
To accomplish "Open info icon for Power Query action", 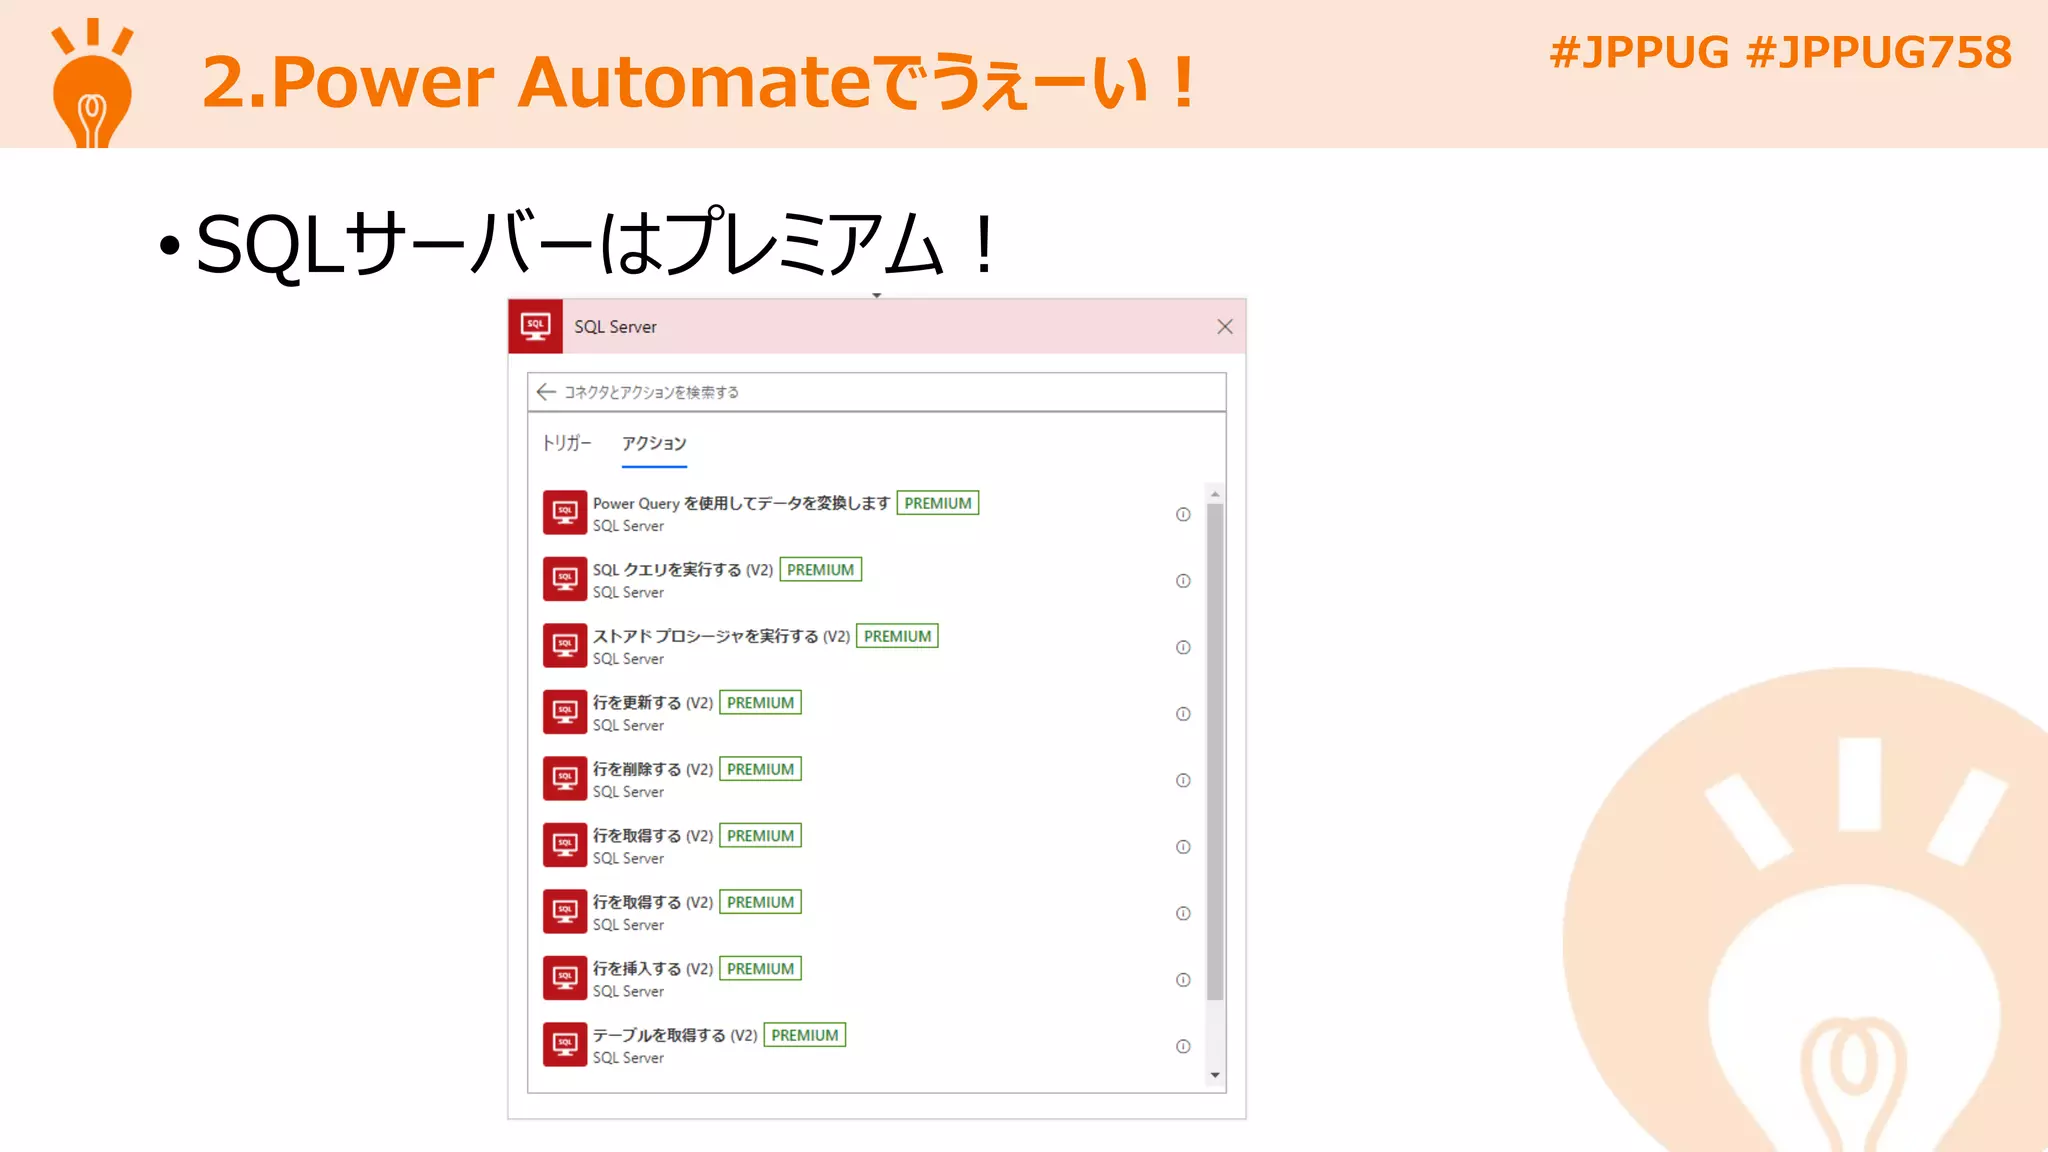I will tap(1183, 515).
